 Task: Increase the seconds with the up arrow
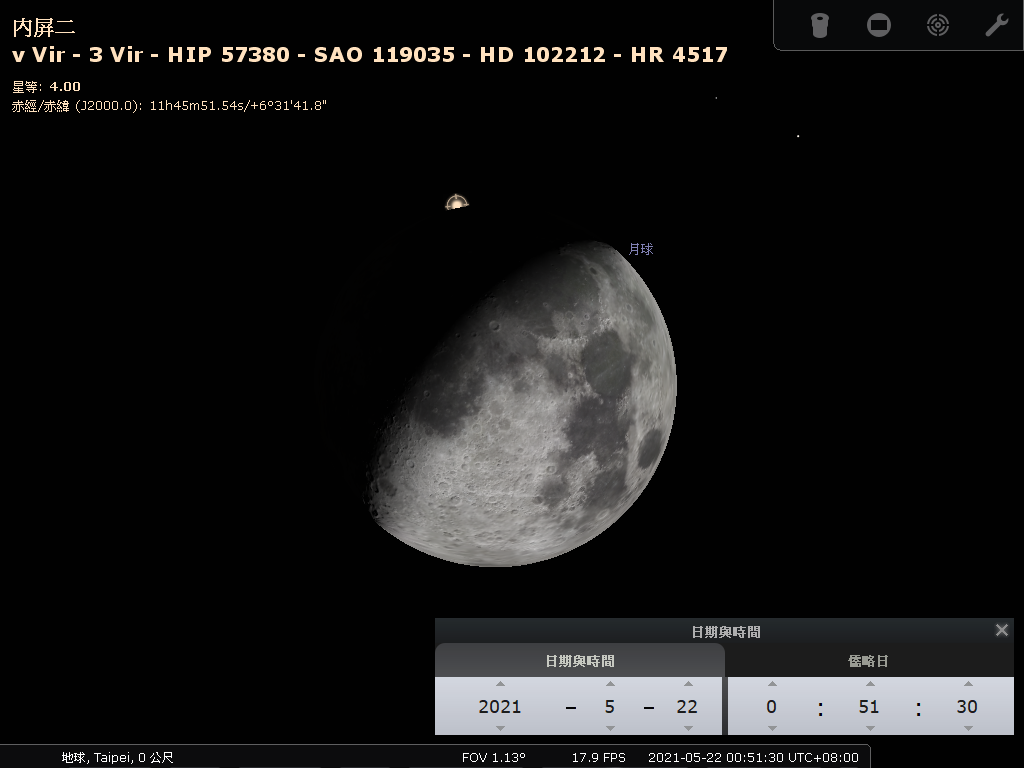967,685
